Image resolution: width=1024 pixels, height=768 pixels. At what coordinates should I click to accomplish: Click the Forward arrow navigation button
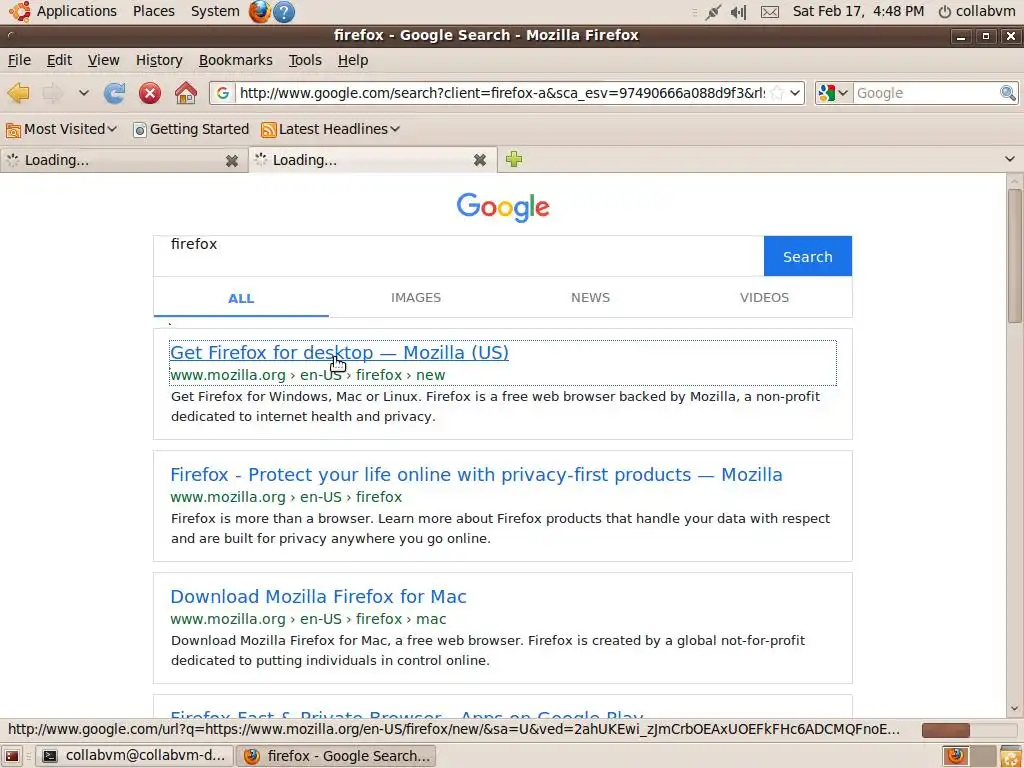tap(53, 93)
